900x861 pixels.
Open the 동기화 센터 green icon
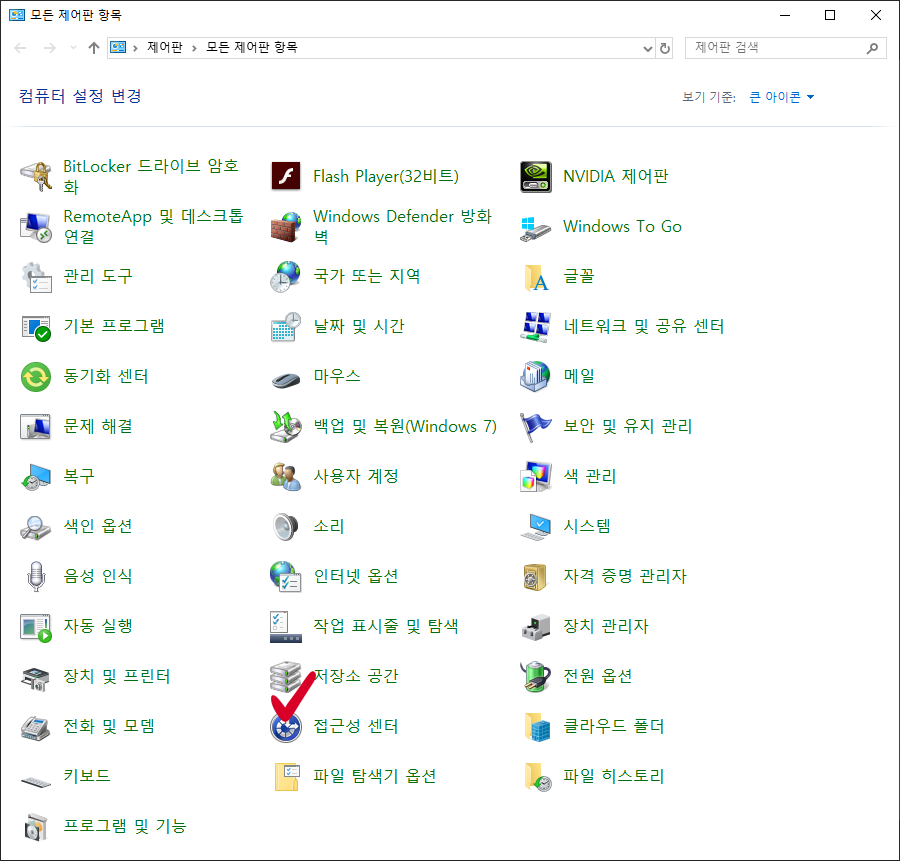[x=36, y=377]
